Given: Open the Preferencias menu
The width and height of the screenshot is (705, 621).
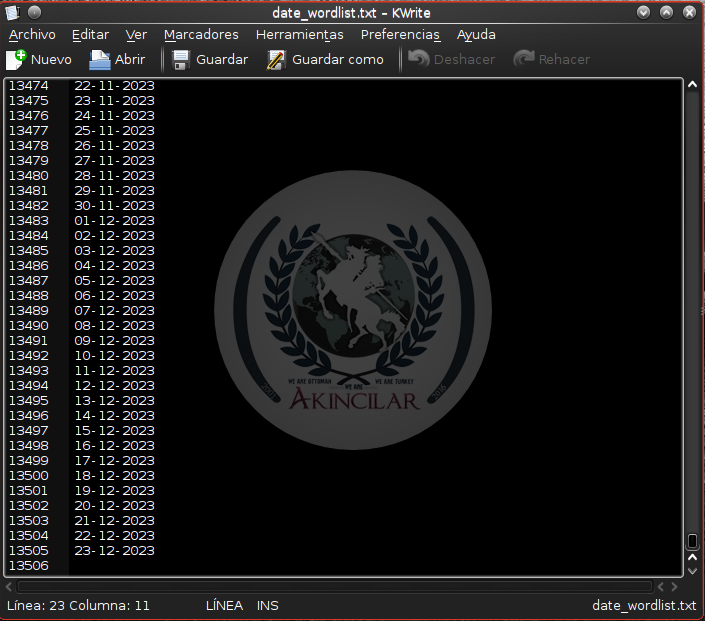Looking at the screenshot, I should pyautogui.click(x=400, y=35).
